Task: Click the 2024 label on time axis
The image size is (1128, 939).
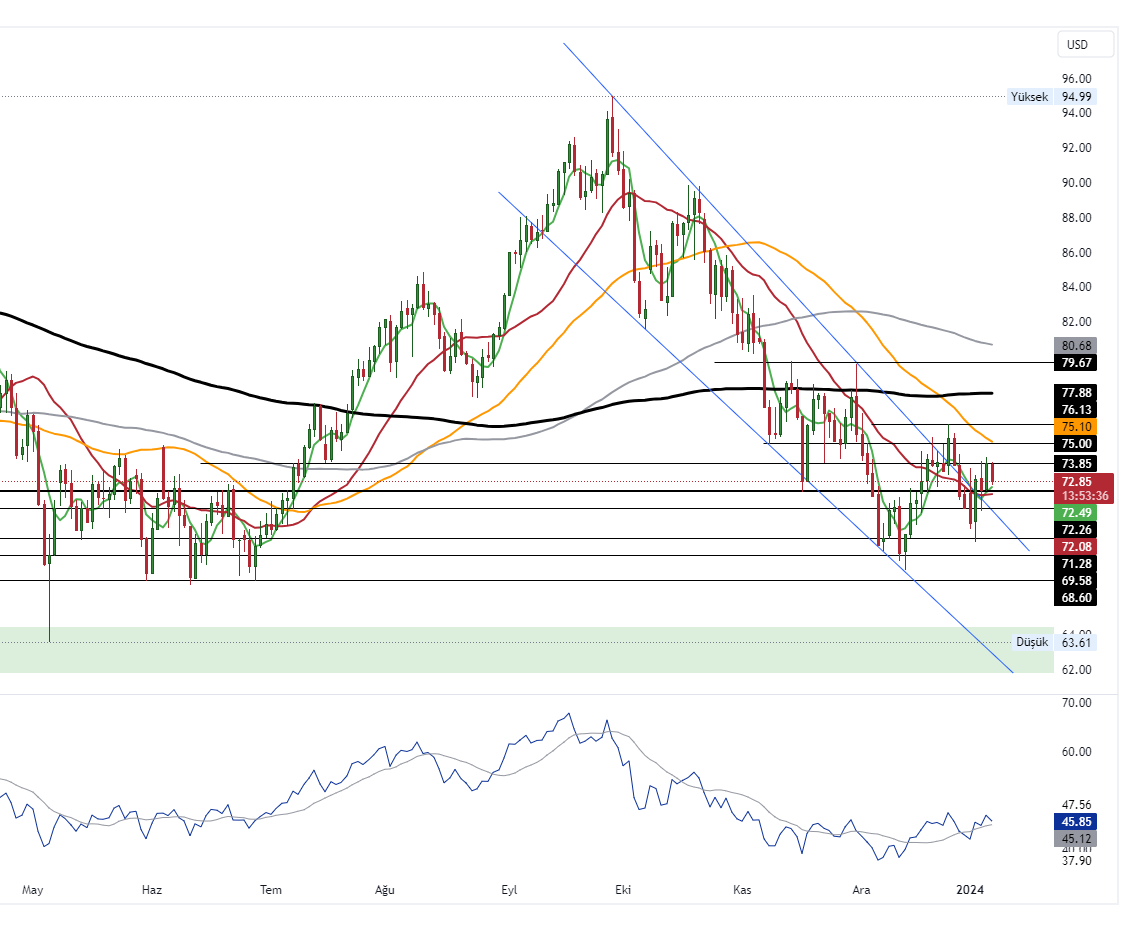Action: 971,889
